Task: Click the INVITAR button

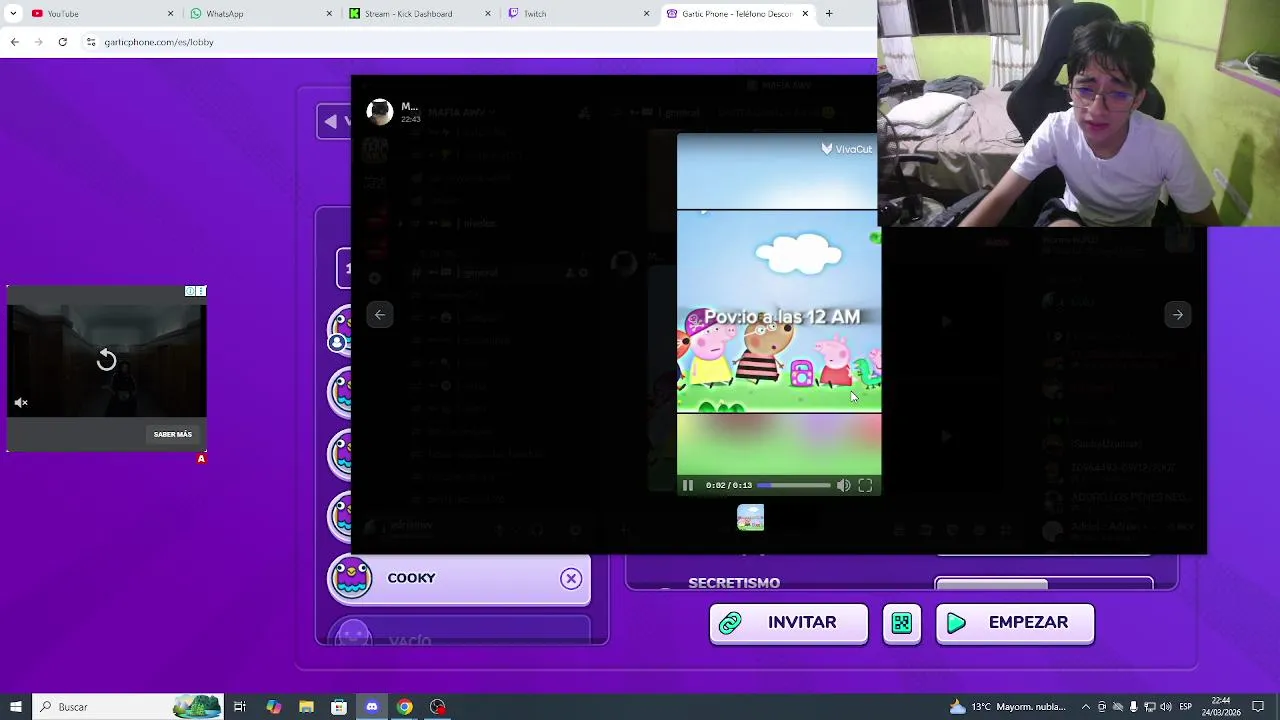Action: click(x=788, y=623)
